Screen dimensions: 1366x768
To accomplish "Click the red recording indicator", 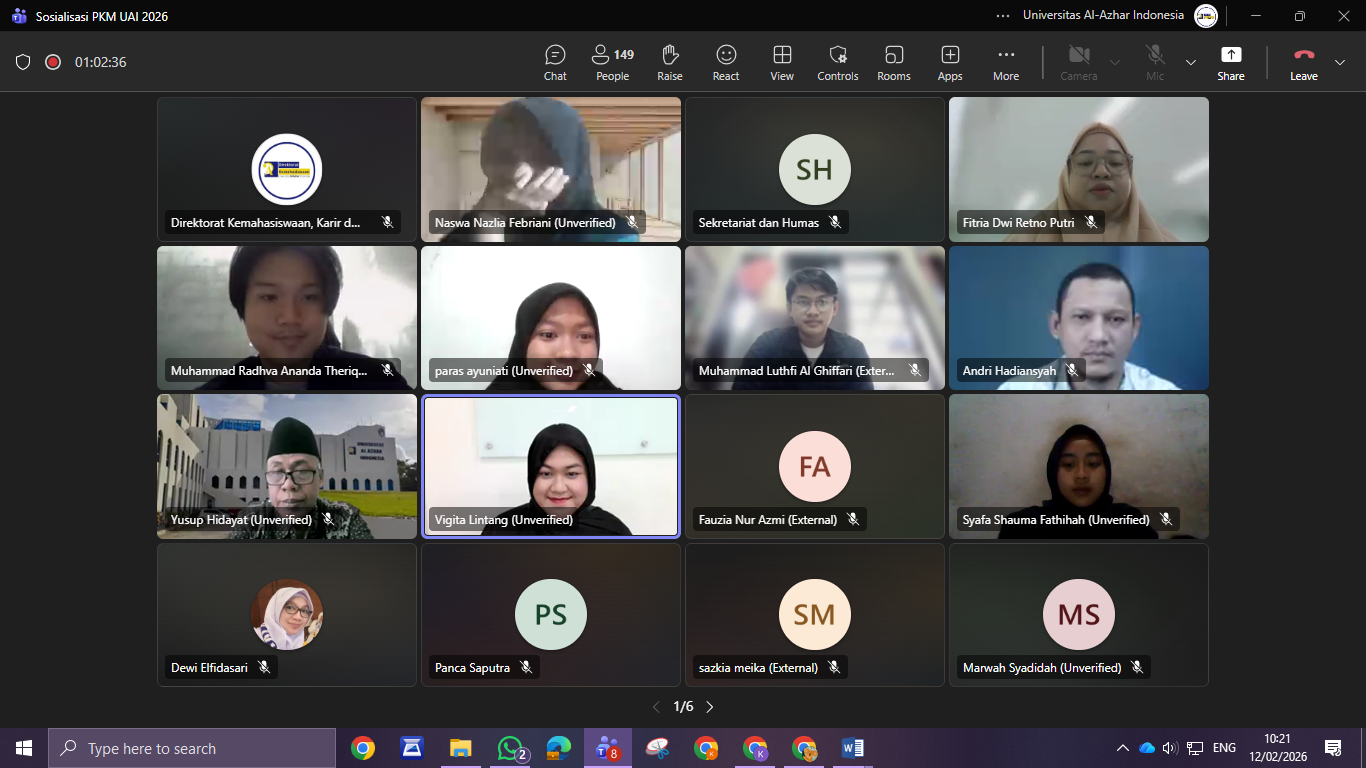I will (x=53, y=62).
